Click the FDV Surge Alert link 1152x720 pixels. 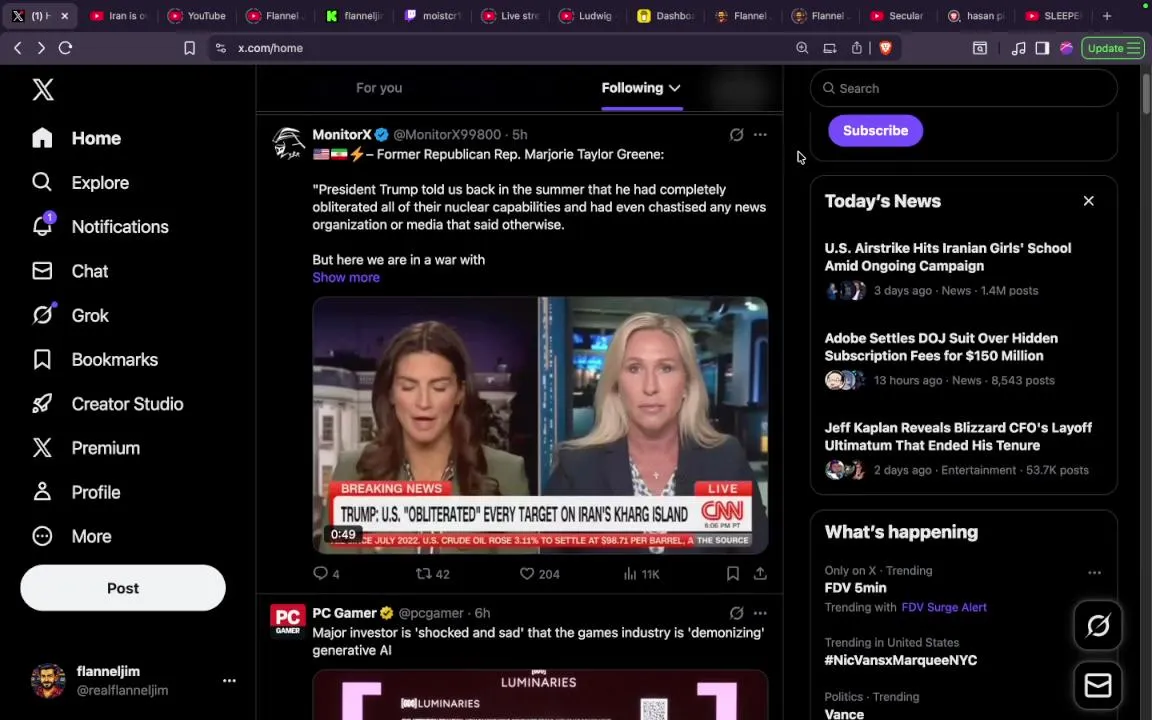point(943,607)
